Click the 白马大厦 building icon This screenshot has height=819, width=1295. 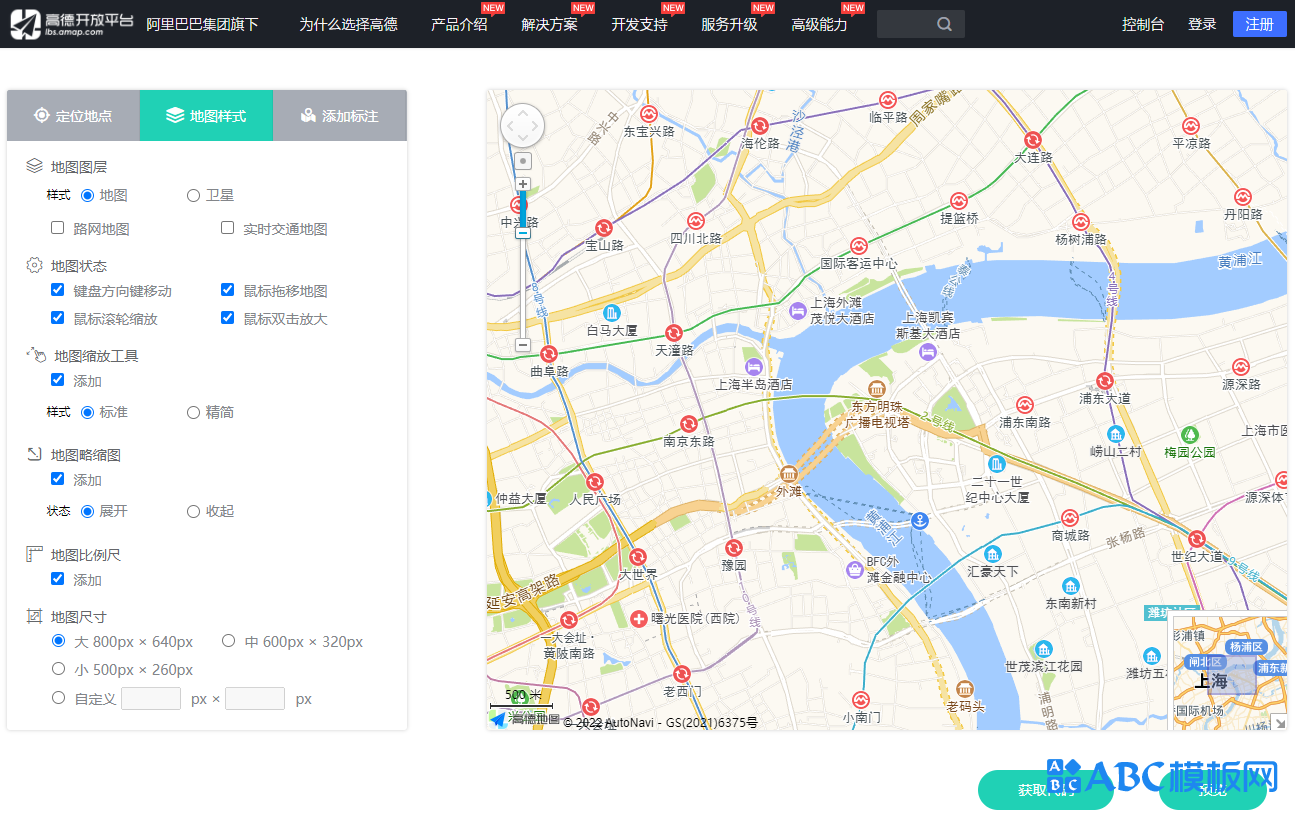[612, 313]
